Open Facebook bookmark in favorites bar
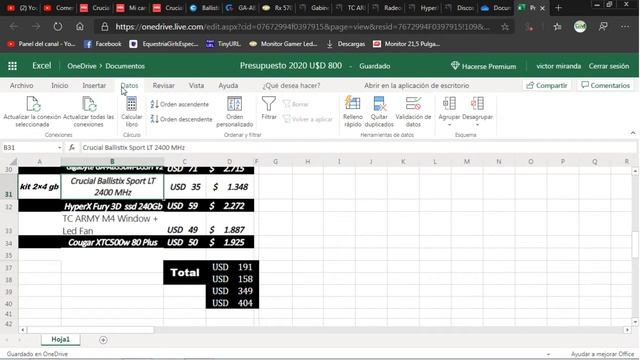This screenshot has width=640, height=360. [x=103, y=44]
